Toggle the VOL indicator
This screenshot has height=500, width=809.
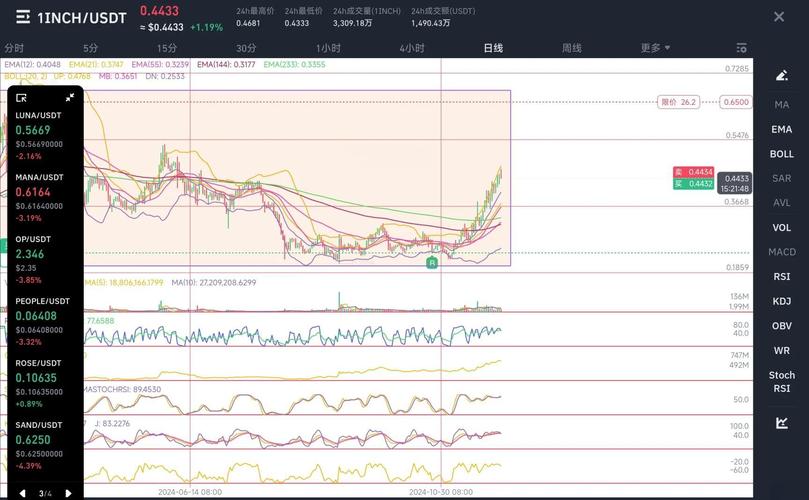click(782, 228)
